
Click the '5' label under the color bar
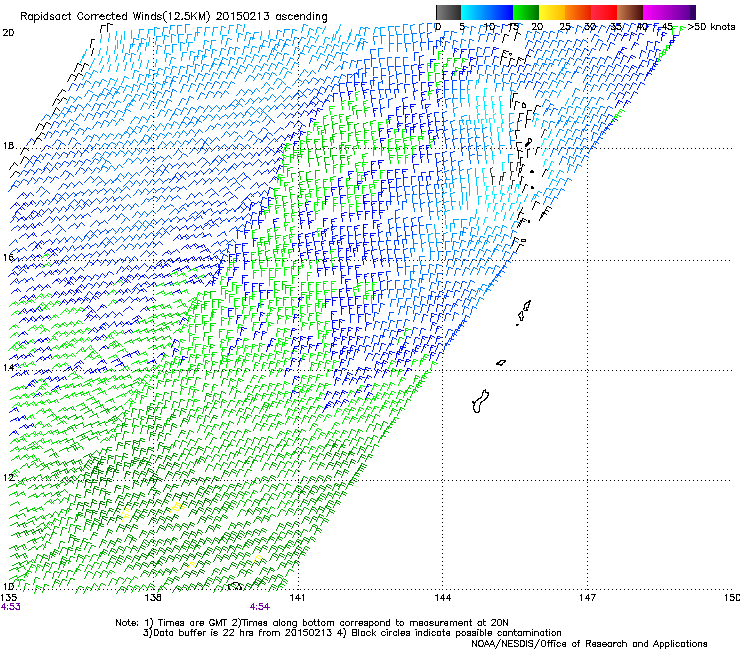(462, 27)
